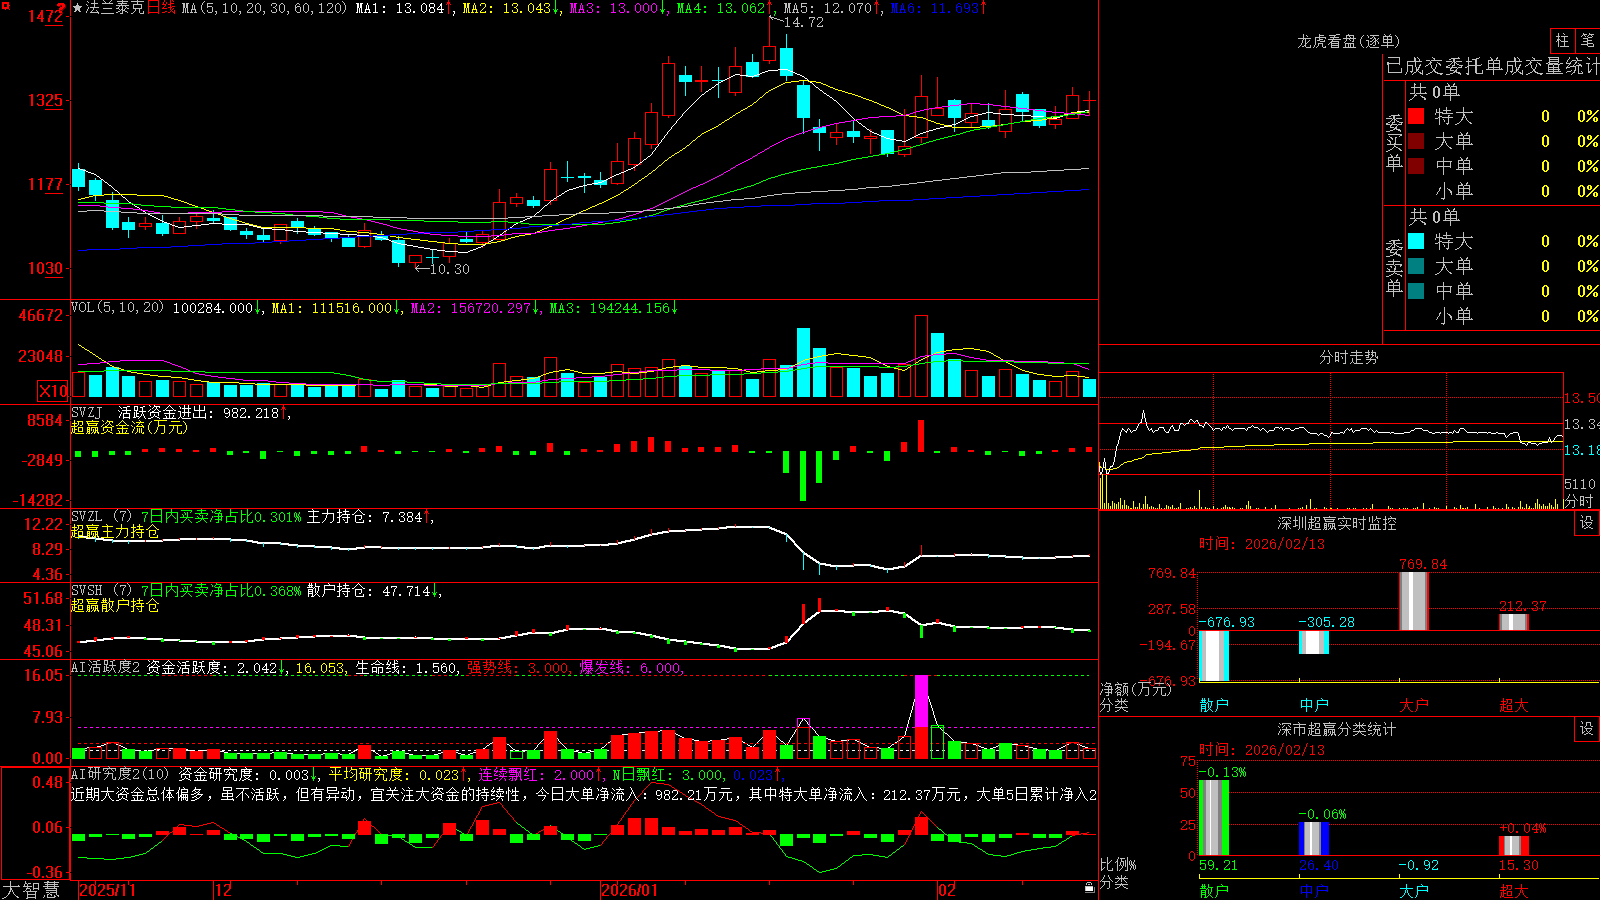Click the 柱 (column) view button
Screen dimensions: 1600x900
click(1562, 40)
